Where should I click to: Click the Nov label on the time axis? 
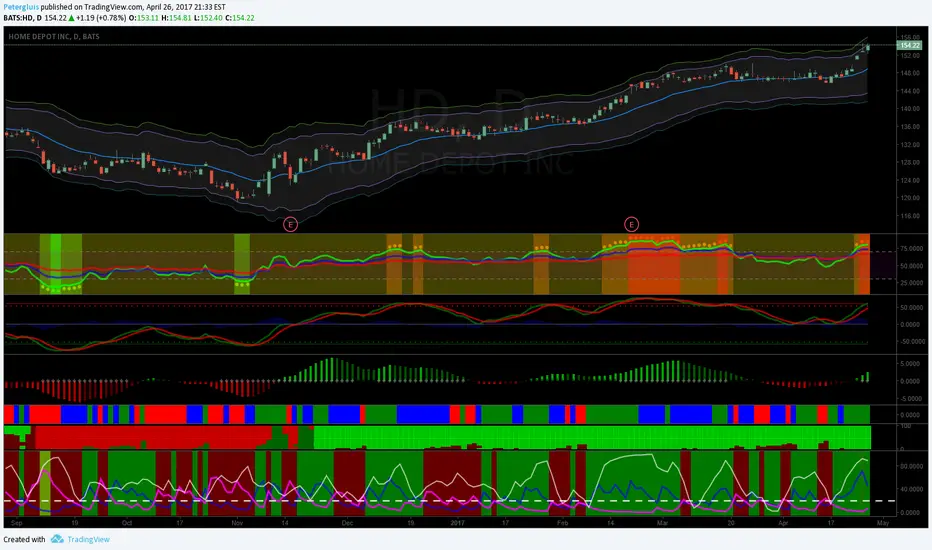[x=237, y=523]
